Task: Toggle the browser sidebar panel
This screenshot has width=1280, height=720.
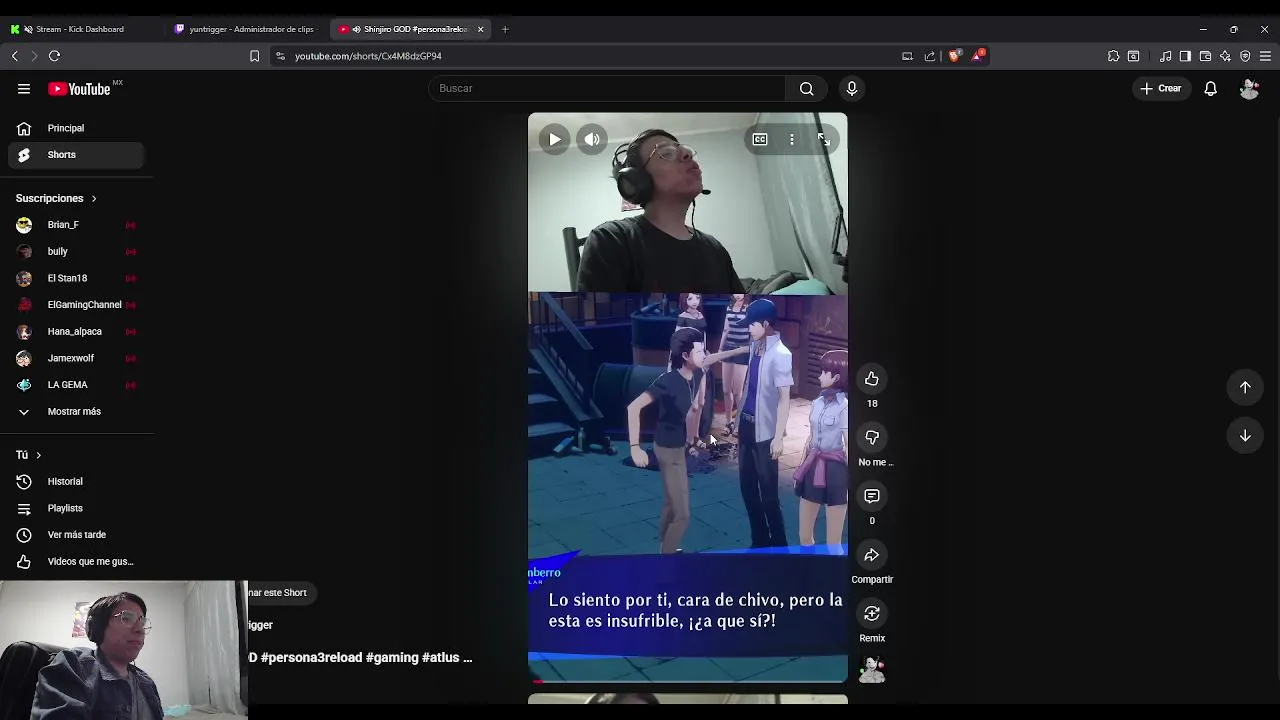Action: [x=1185, y=56]
